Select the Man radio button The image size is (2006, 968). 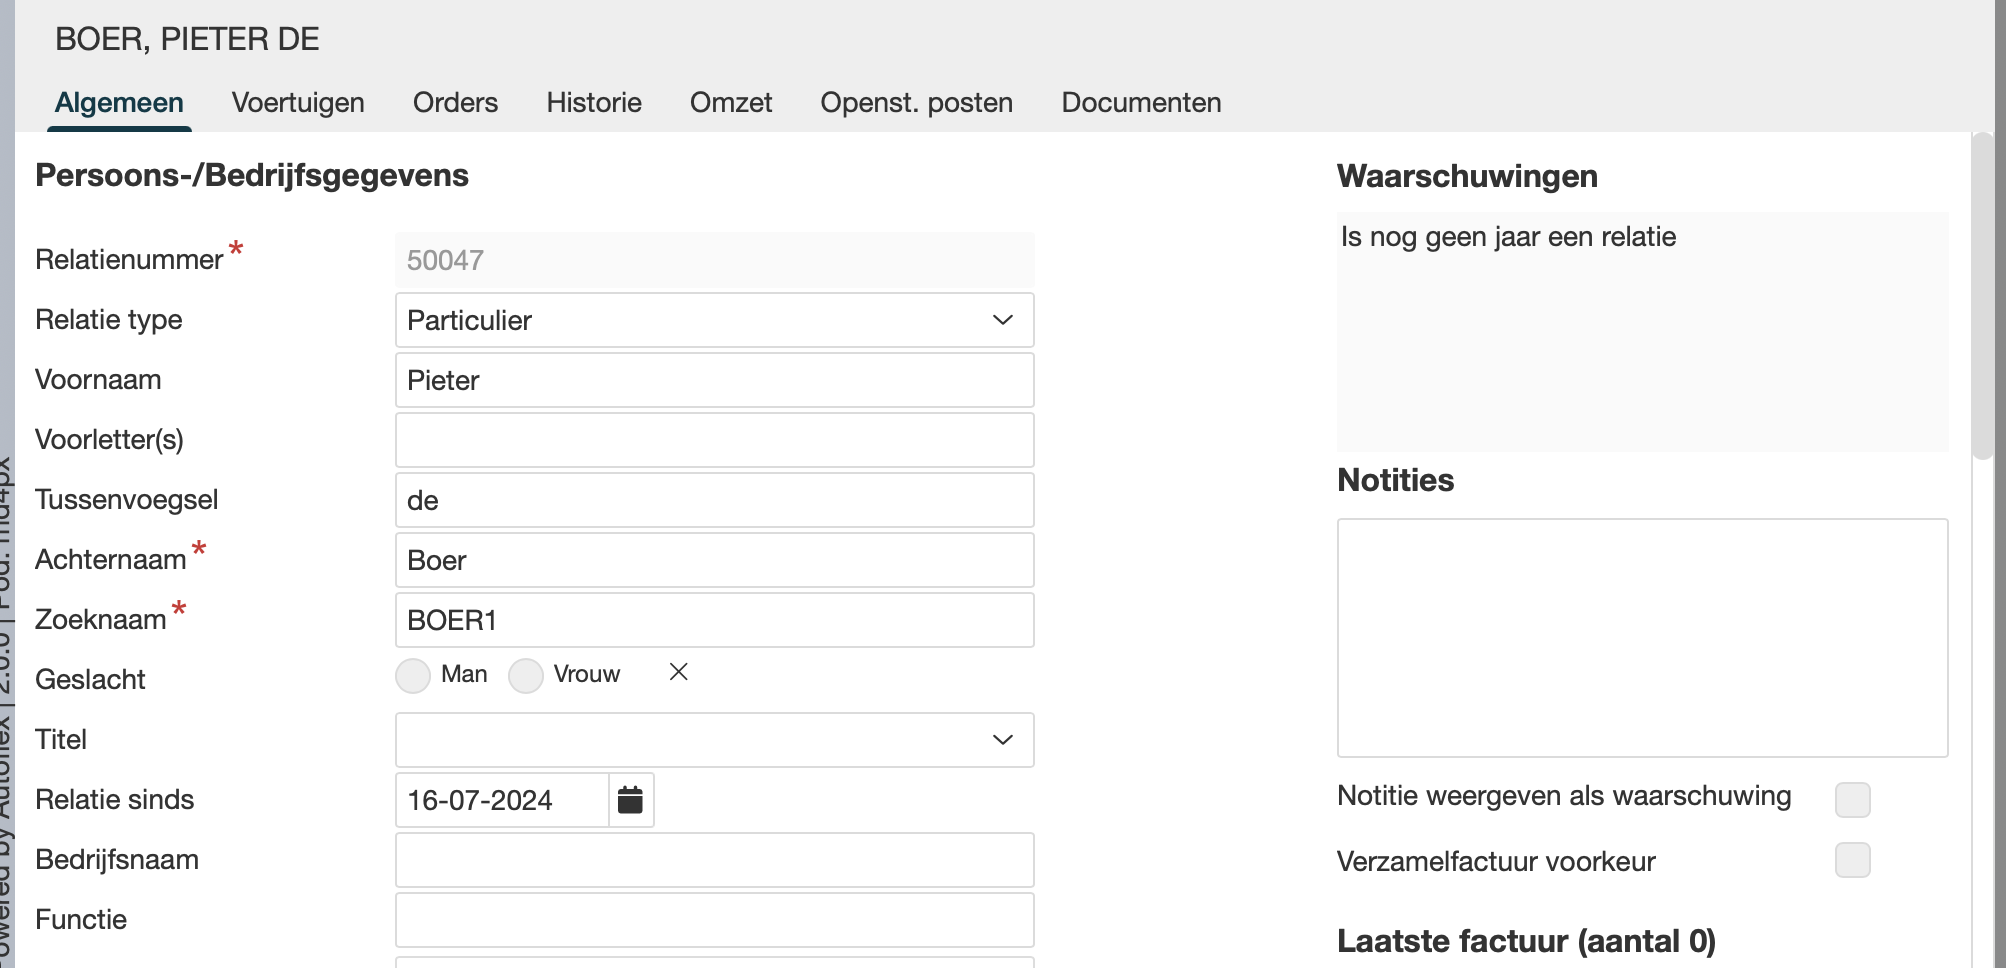tap(413, 676)
